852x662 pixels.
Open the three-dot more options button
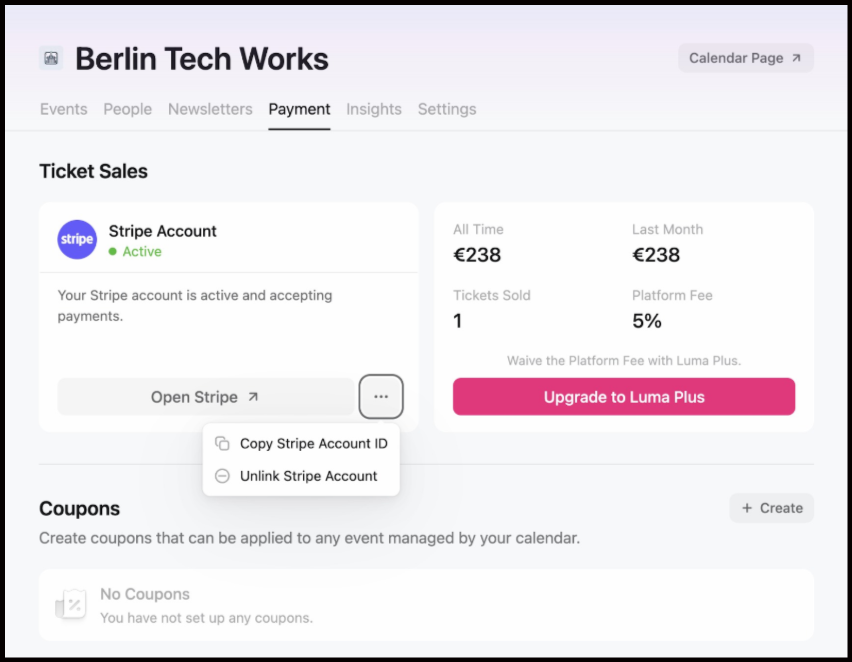(x=381, y=397)
